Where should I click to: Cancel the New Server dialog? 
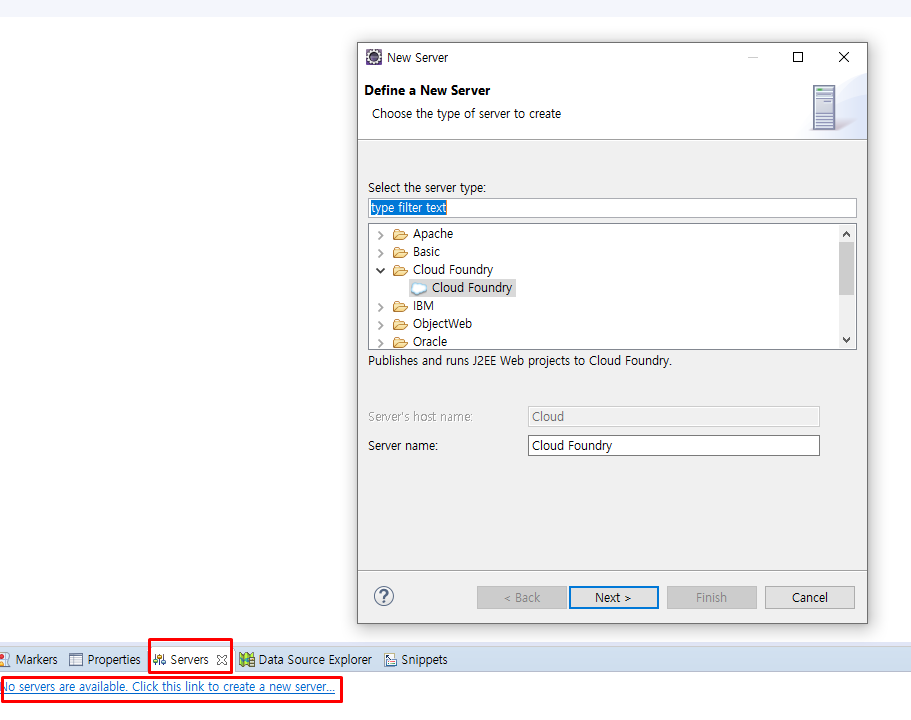(x=809, y=597)
